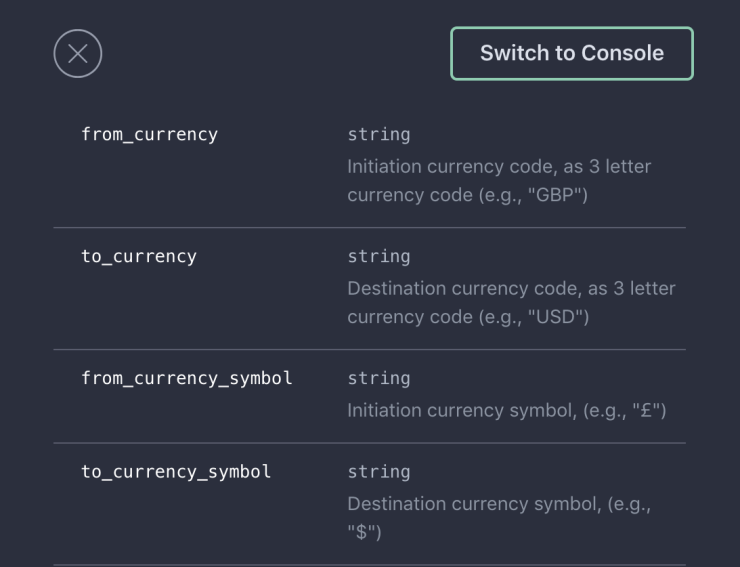This screenshot has width=740, height=567.
Task: Click the divider line below the from_currency row
Action: 369,228
